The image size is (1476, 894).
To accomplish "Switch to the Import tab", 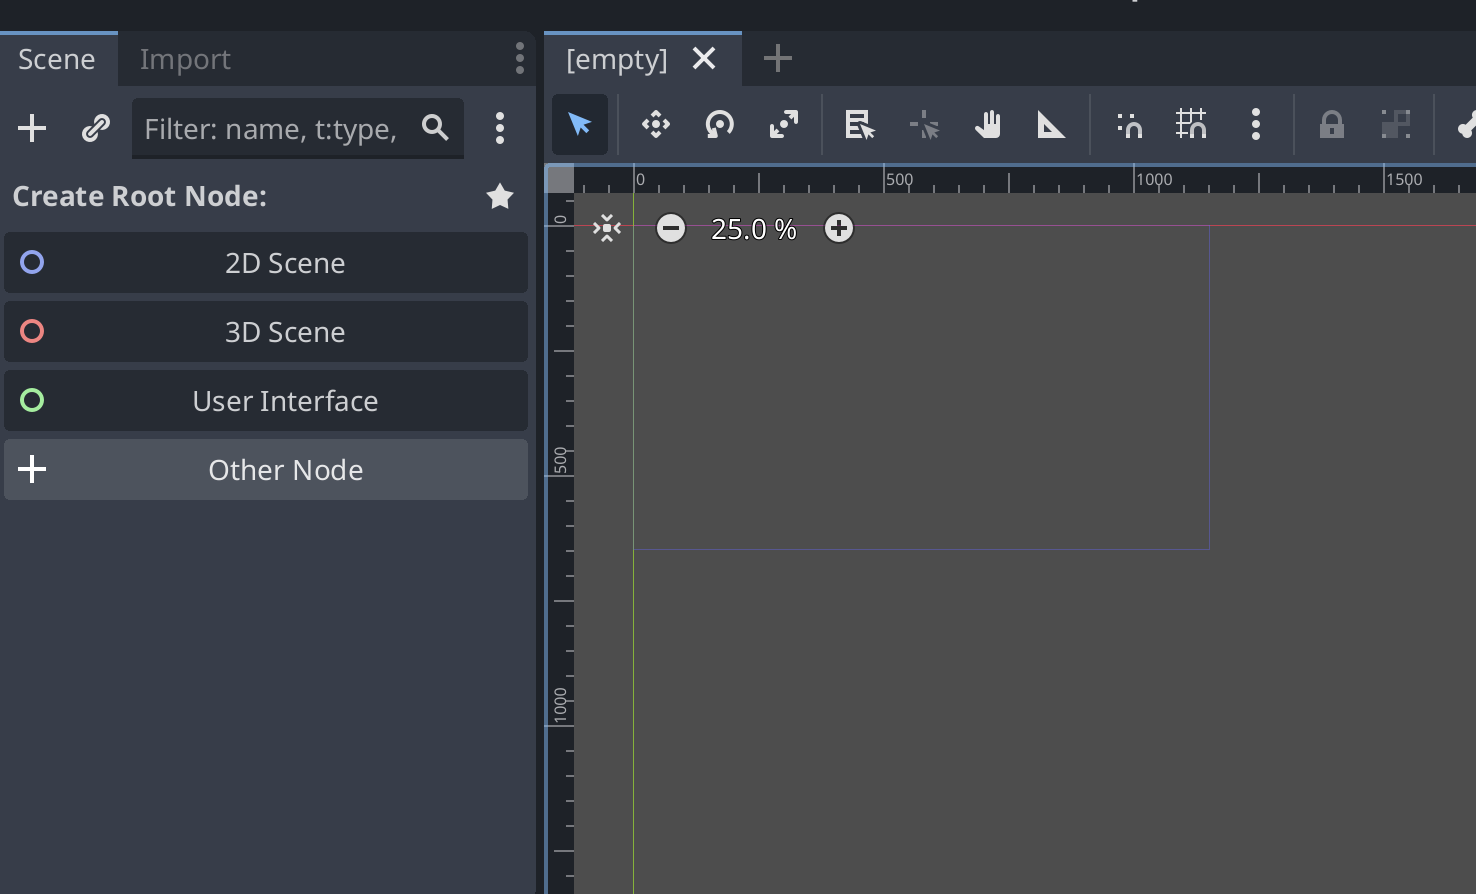I will [185, 59].
